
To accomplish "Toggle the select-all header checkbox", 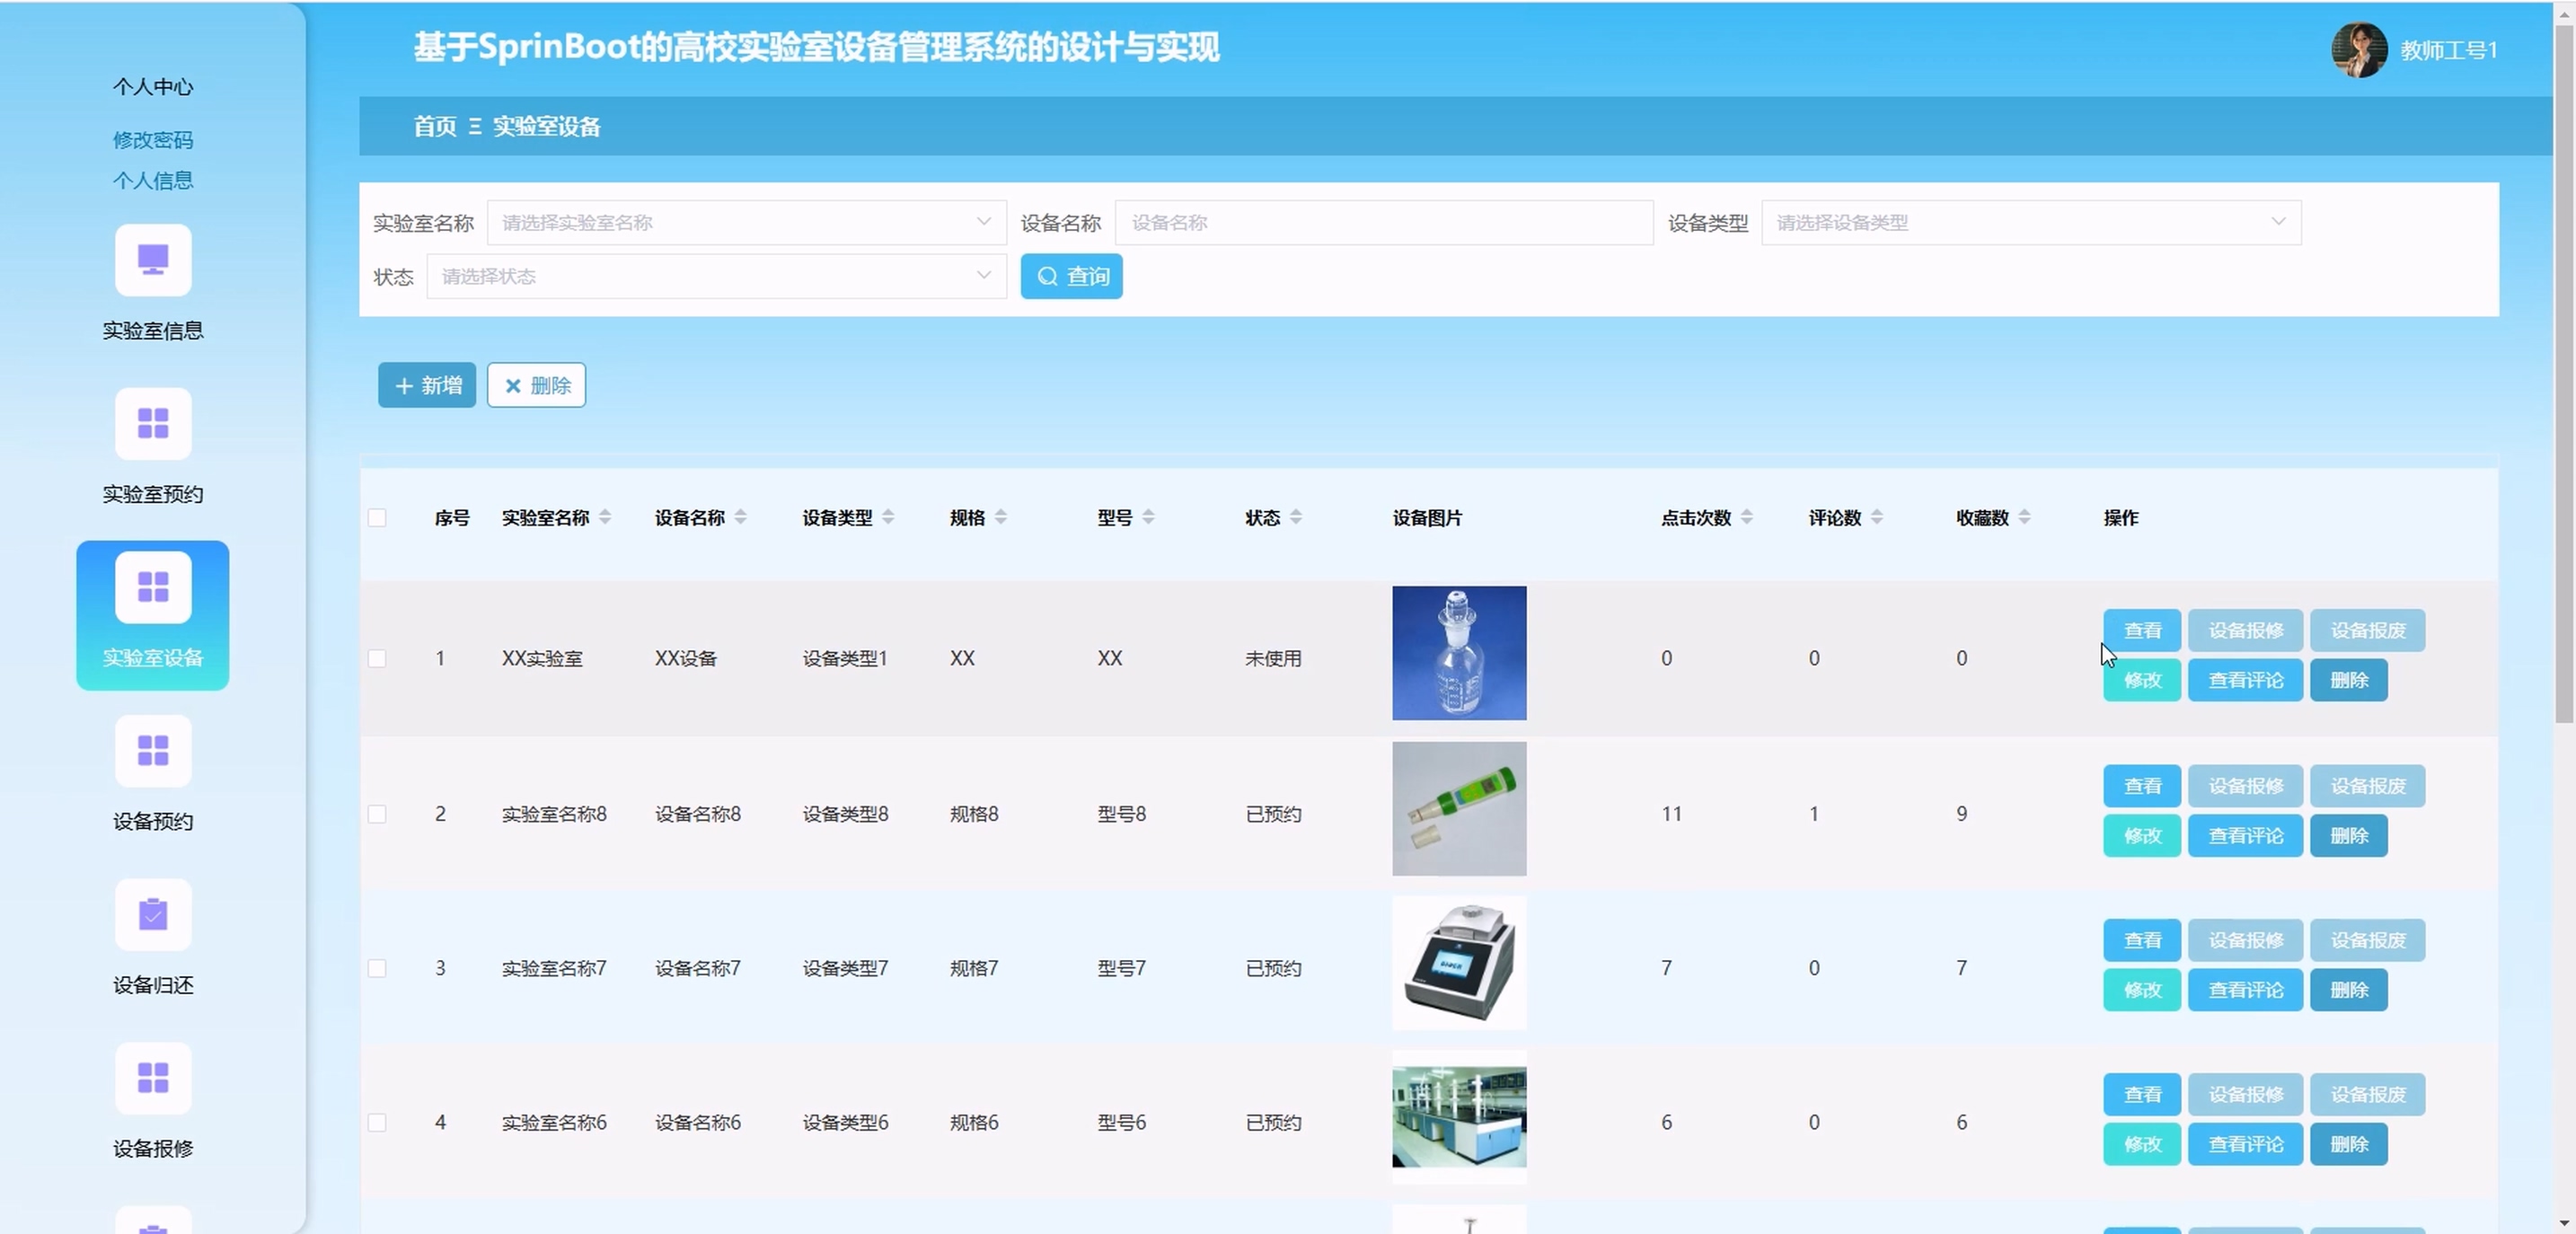I will pos(377,518).
